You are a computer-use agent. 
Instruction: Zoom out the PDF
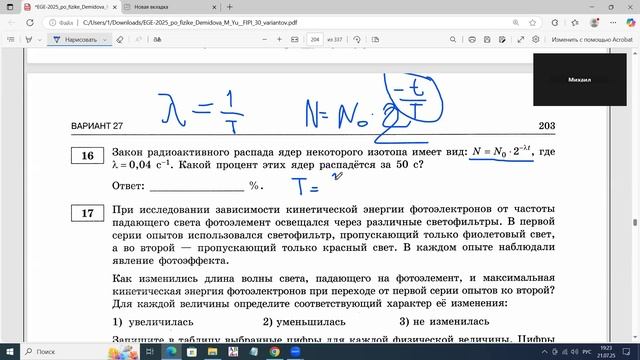[x=264, y=40]
